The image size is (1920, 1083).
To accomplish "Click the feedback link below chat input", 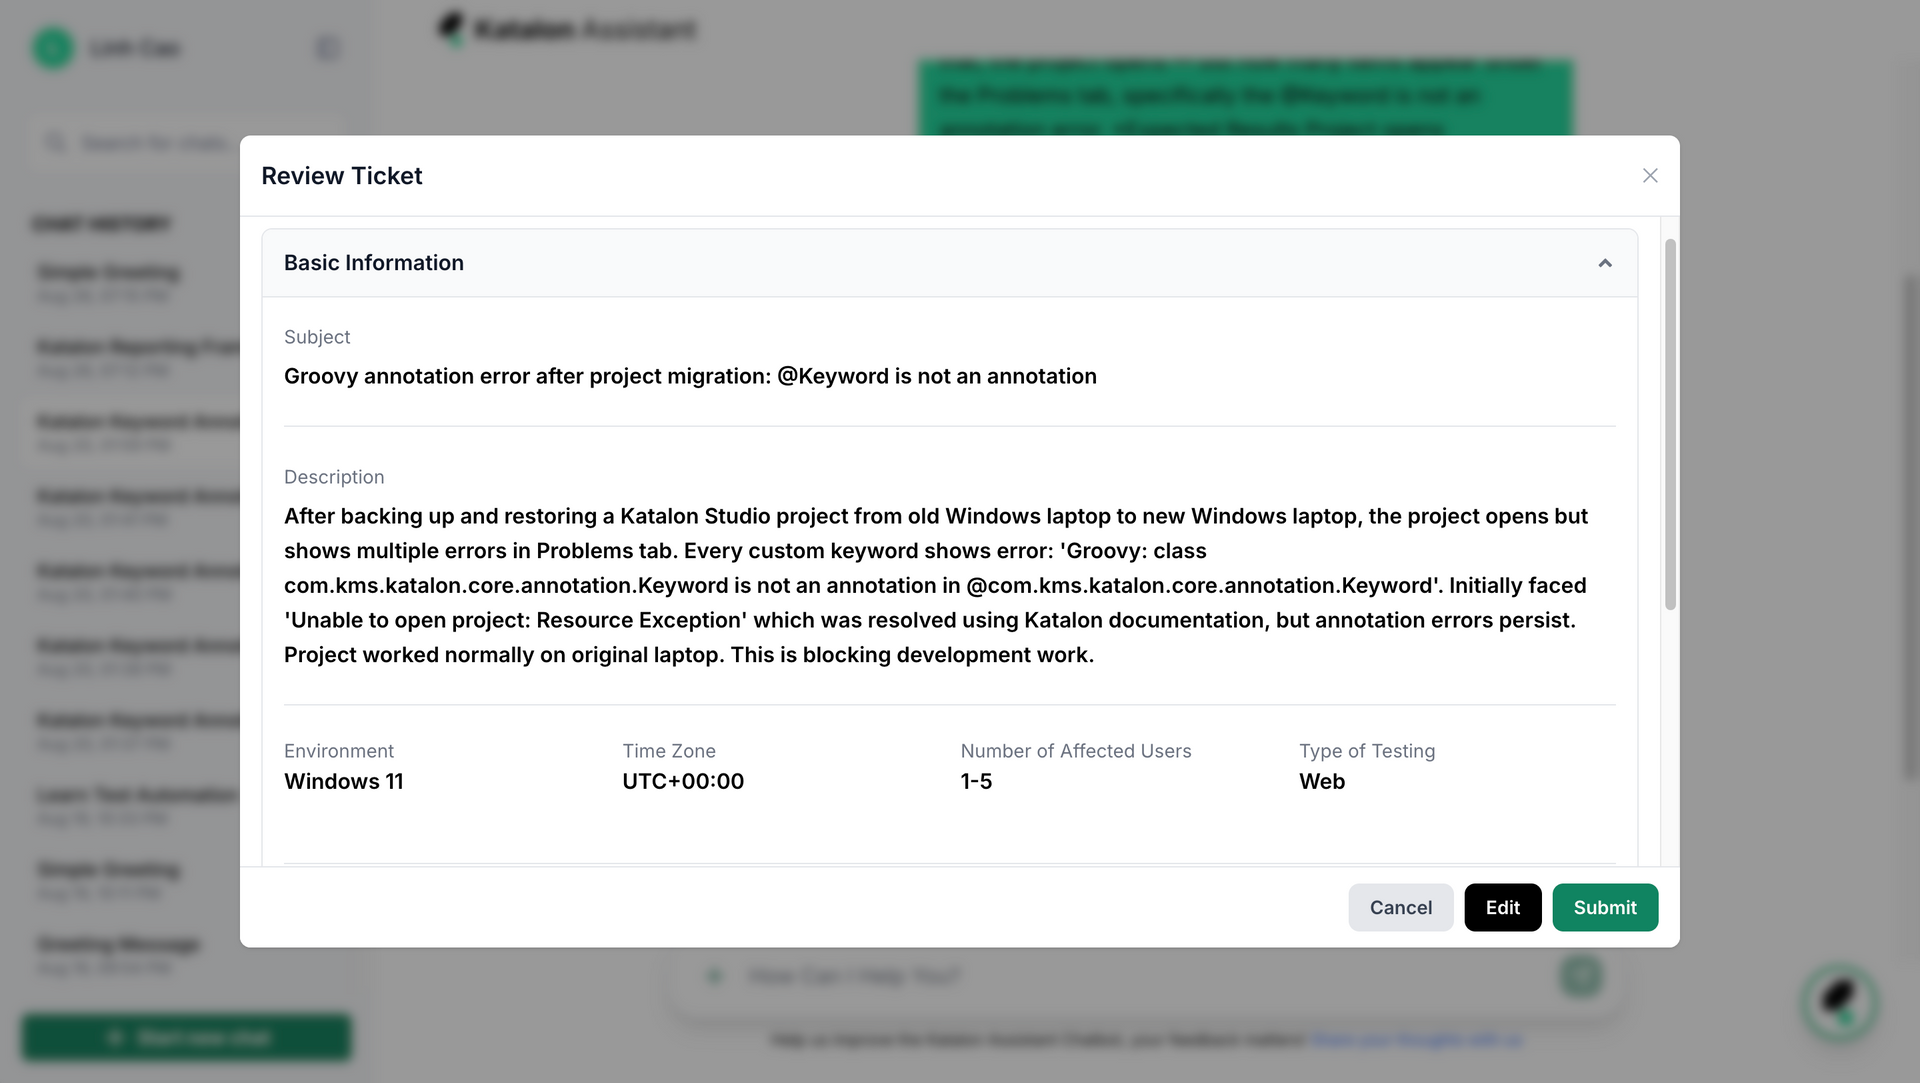I will pyautogui.click(x=1416, y=1040).
